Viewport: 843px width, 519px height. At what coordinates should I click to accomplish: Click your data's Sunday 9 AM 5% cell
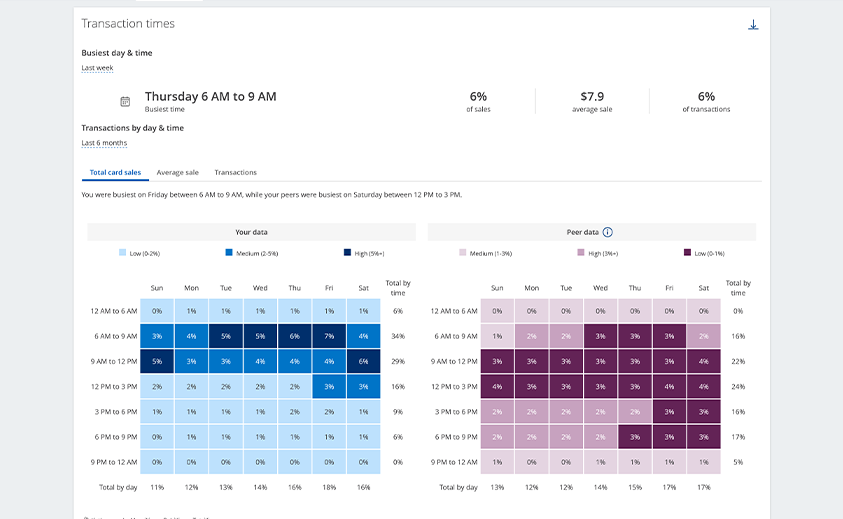pyautogui.click(x=157, y=361)
